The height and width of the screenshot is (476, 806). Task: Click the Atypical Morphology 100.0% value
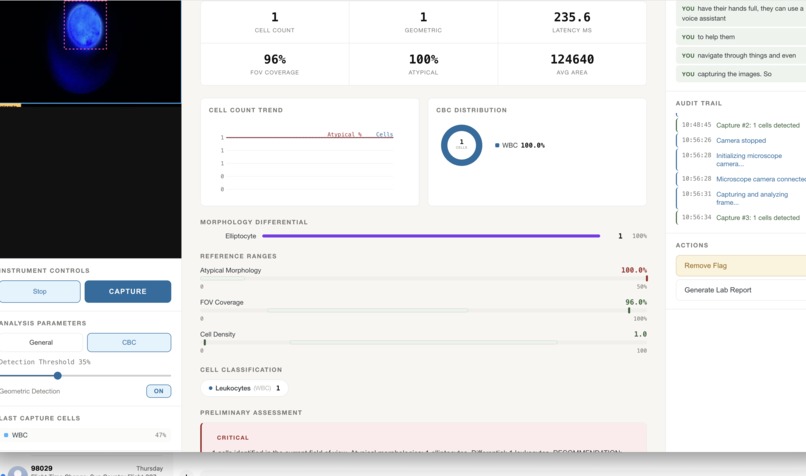coord(634,270)
